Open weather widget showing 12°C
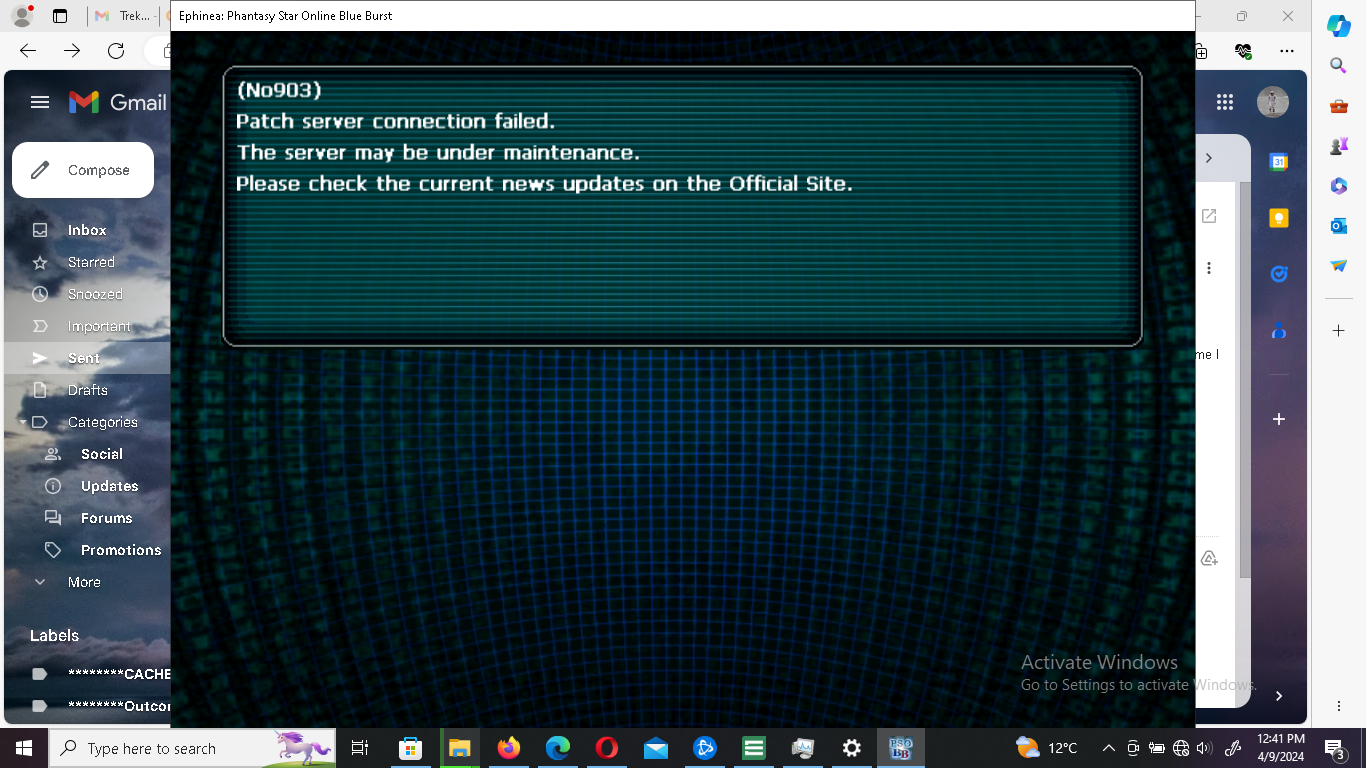 pyautogui.click(x=1047, y=748)
